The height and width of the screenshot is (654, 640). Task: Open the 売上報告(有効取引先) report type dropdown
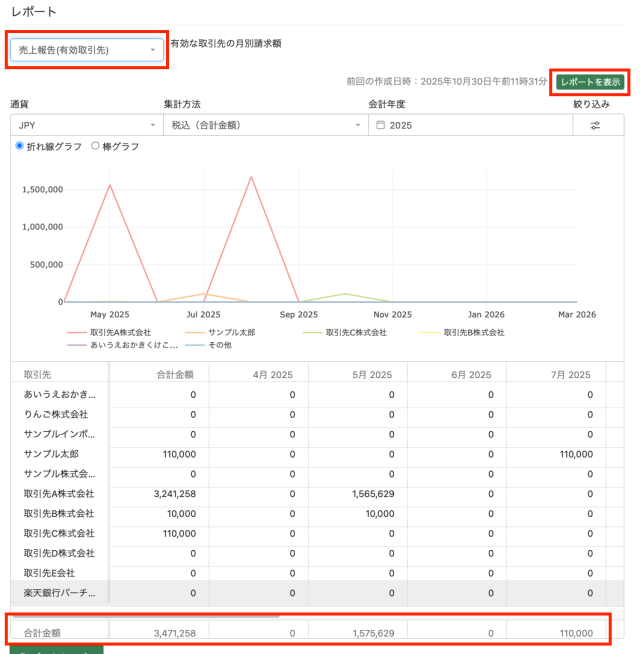coord(87,49)
